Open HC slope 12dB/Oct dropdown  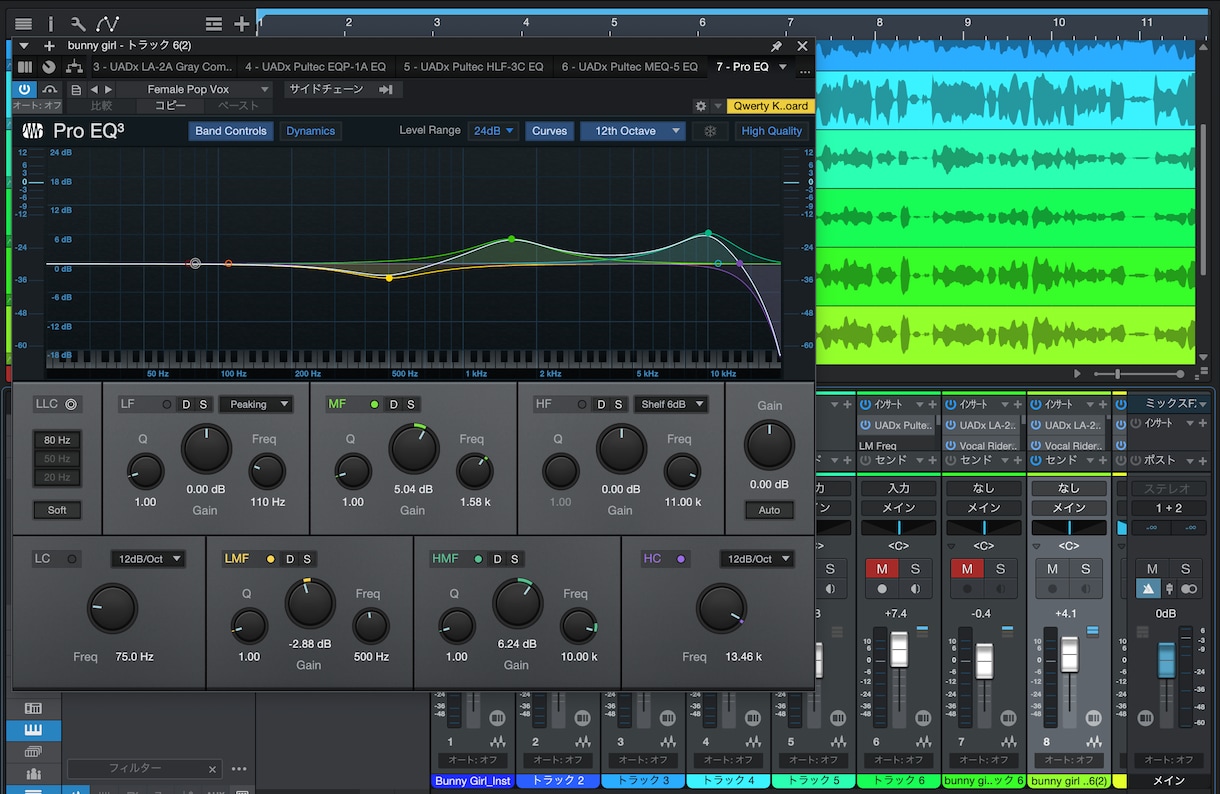tap(757, 559)
